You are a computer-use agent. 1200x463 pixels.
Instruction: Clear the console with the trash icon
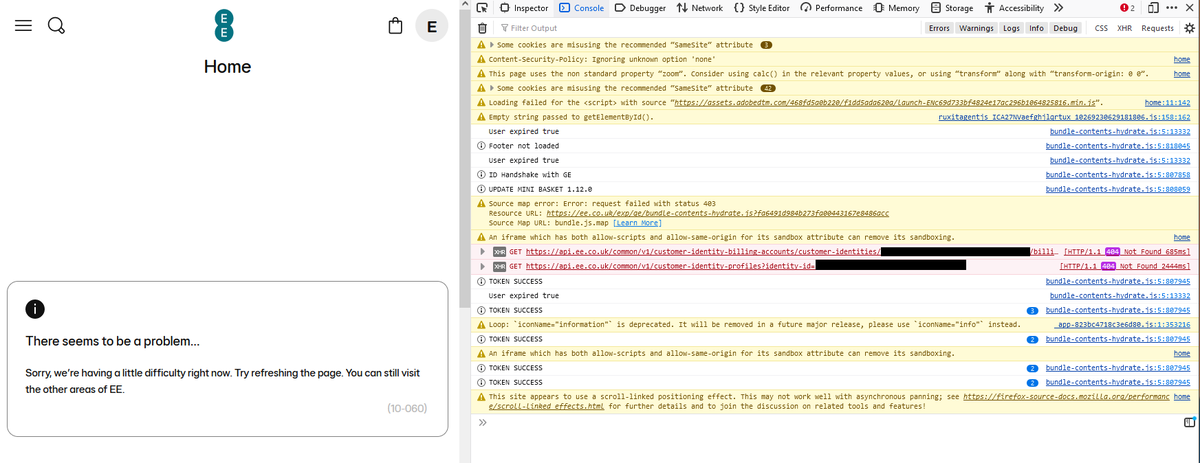point(483,28)
